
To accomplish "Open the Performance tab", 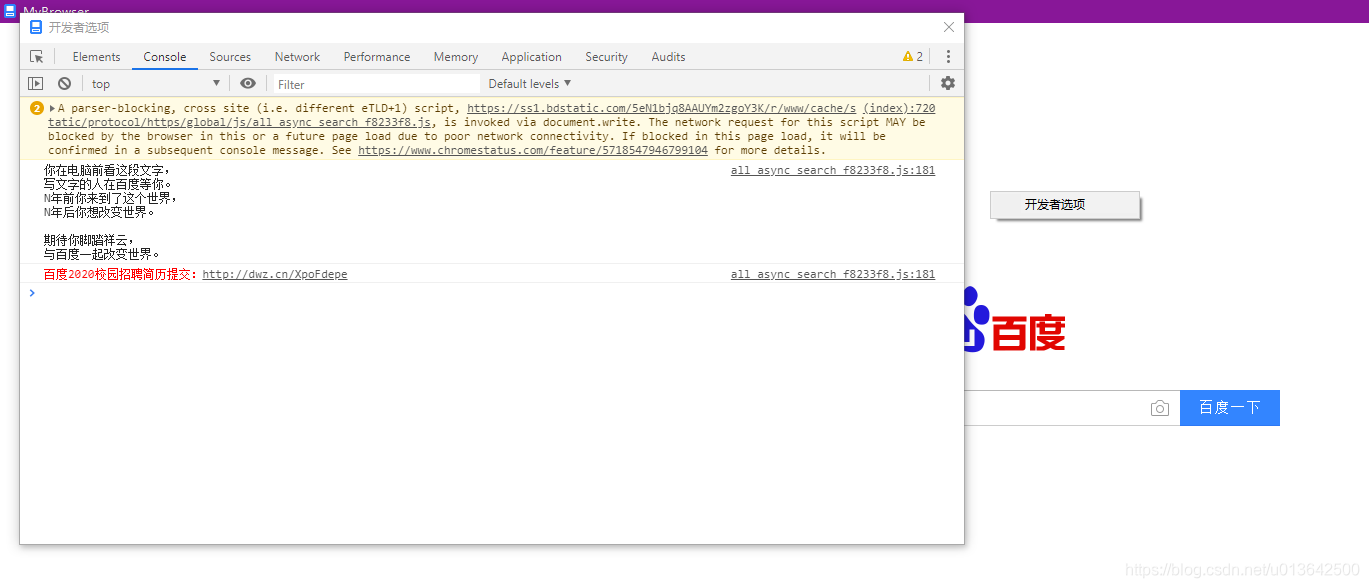I will click(x=377, y=57).
